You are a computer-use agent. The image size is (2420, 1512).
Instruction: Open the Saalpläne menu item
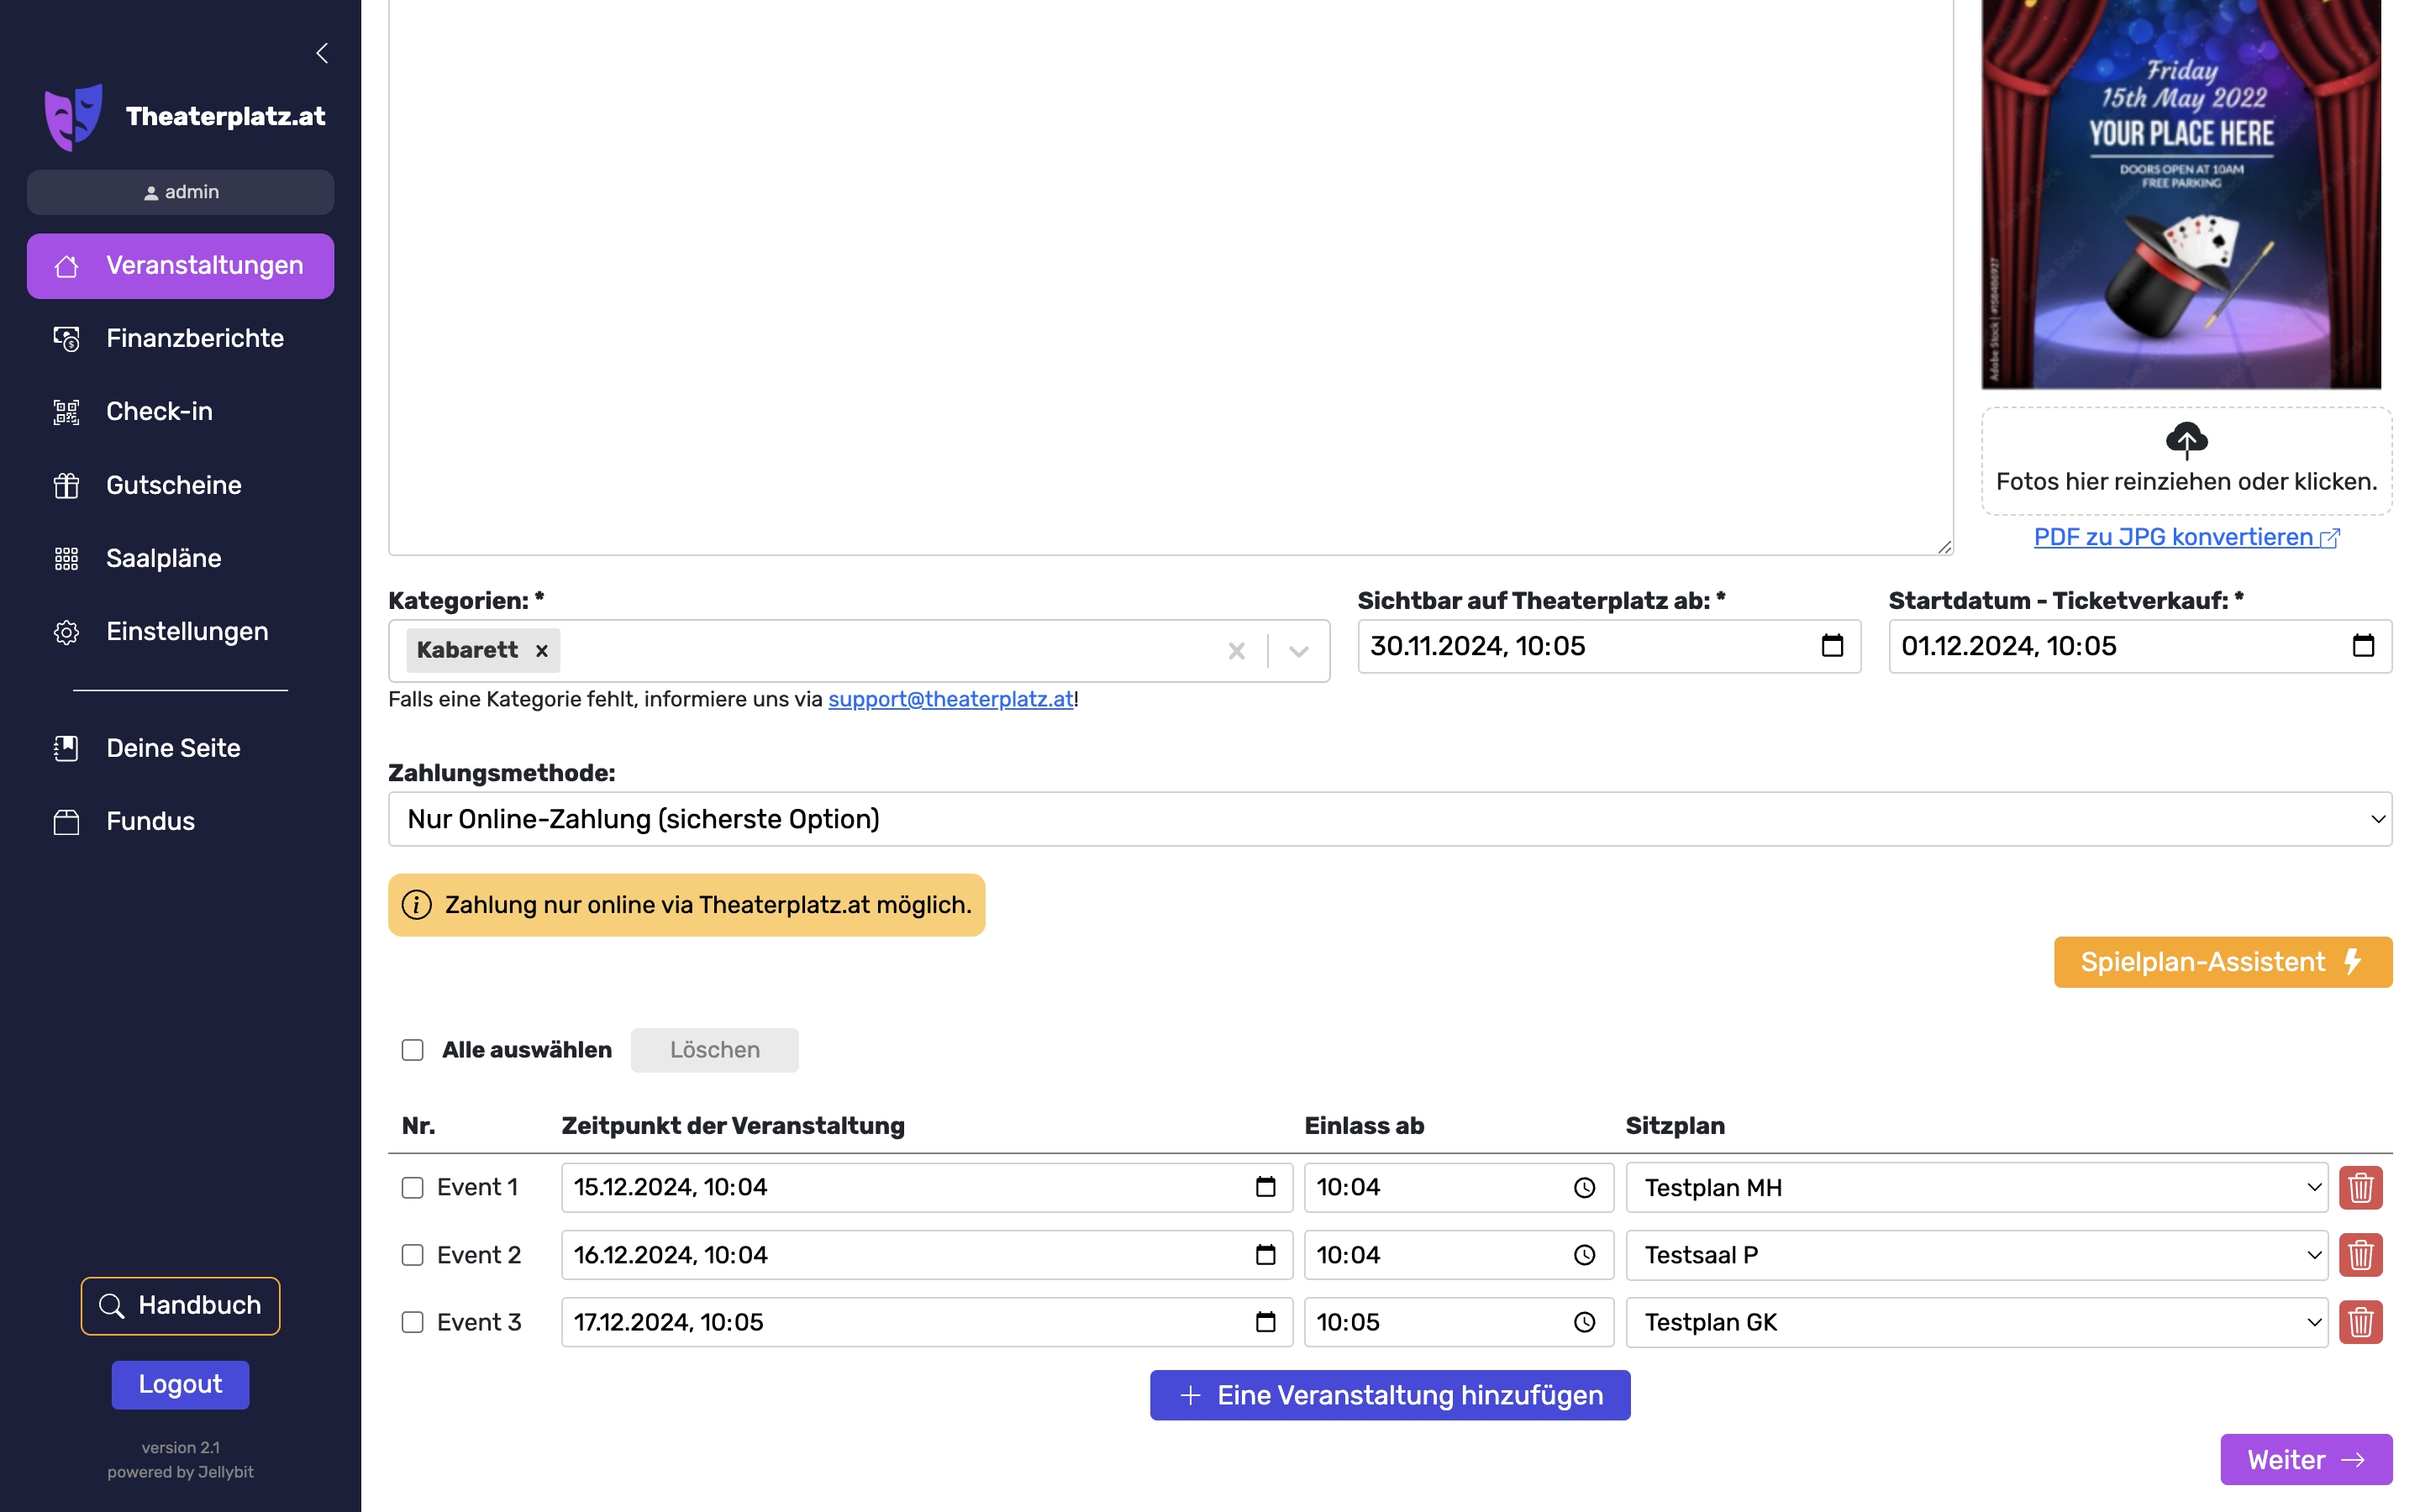(x=163, y=558)
